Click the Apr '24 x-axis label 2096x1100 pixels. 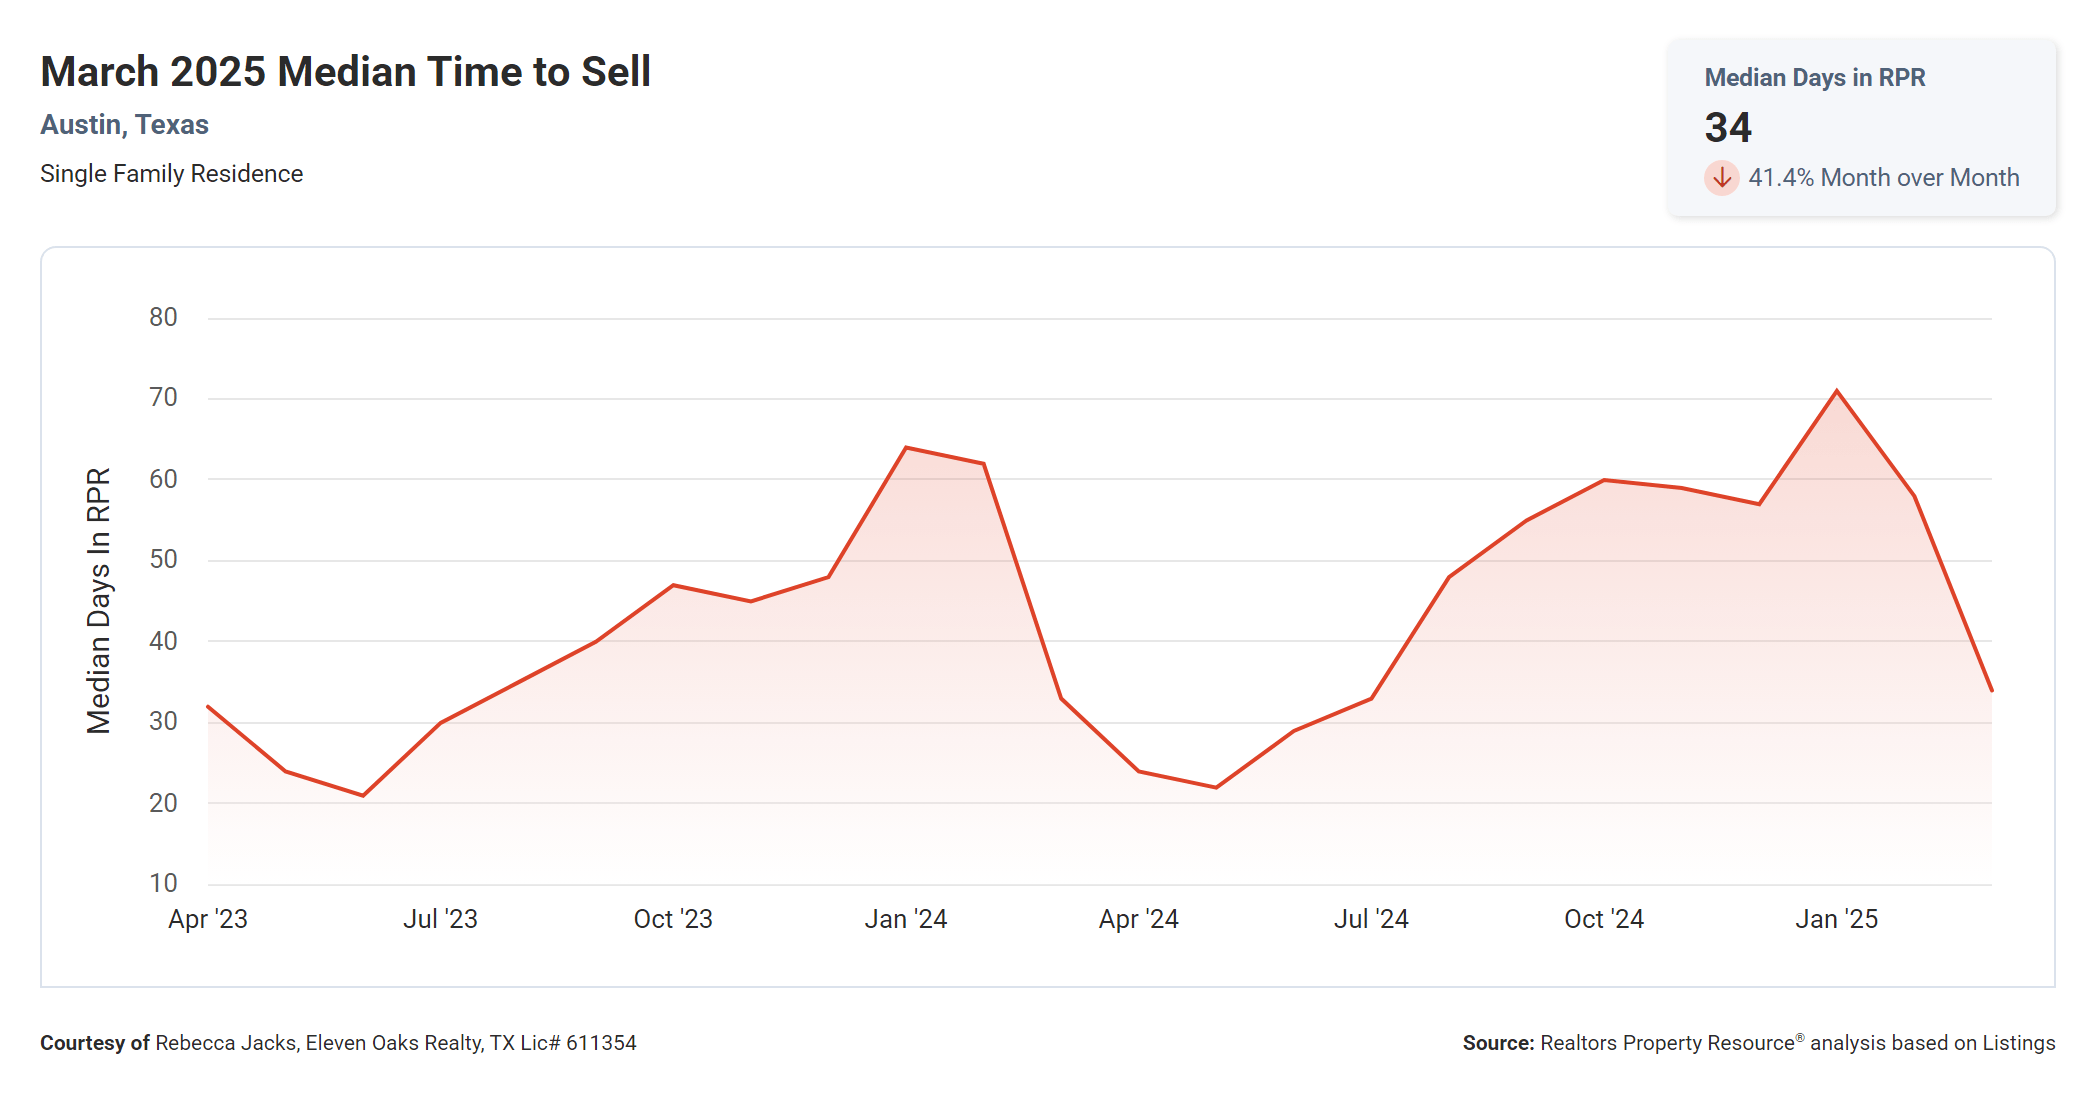1138,919
